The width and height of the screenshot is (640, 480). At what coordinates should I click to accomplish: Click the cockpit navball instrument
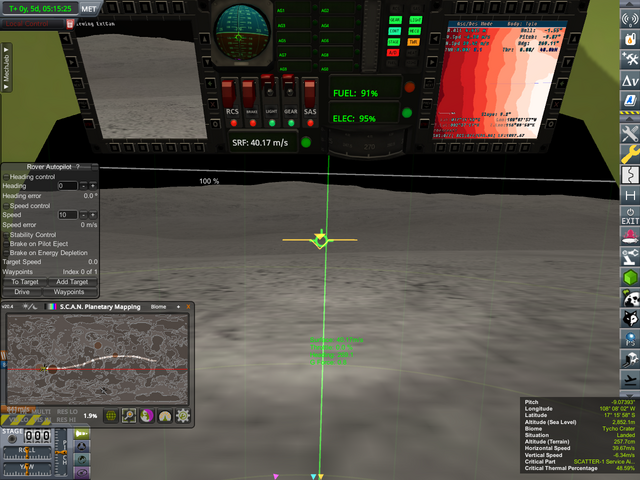coord(242,32)
